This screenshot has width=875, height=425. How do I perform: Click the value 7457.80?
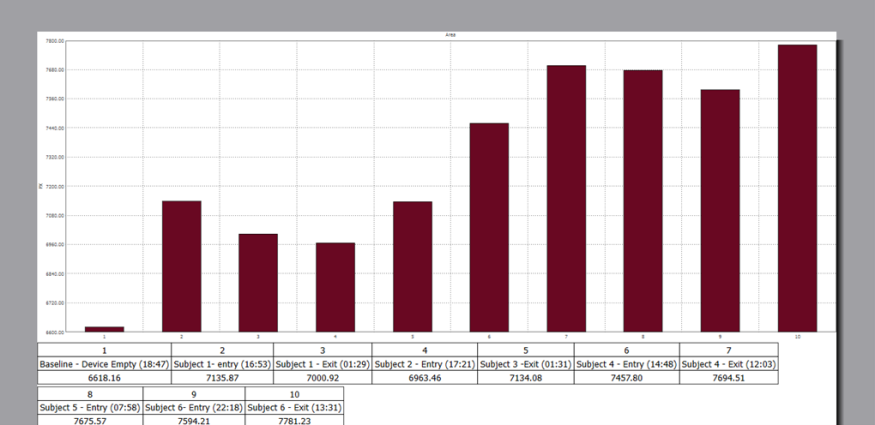coord(627,378)
